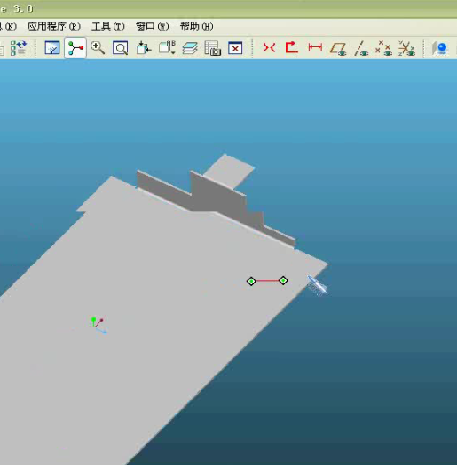This screenshot has width=457, height=465.
Task: Open the saved view list dropdown
Action: [167, 48]
